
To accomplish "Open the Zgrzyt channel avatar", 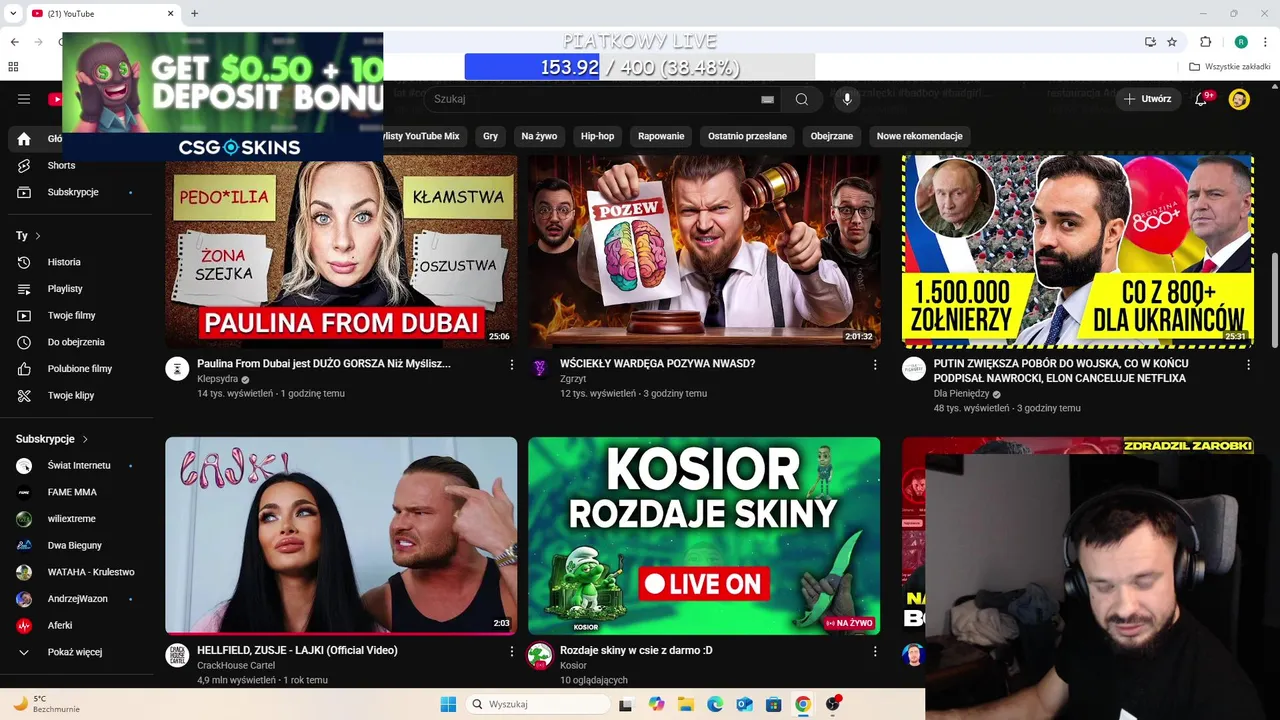I will tap(540, 369).
